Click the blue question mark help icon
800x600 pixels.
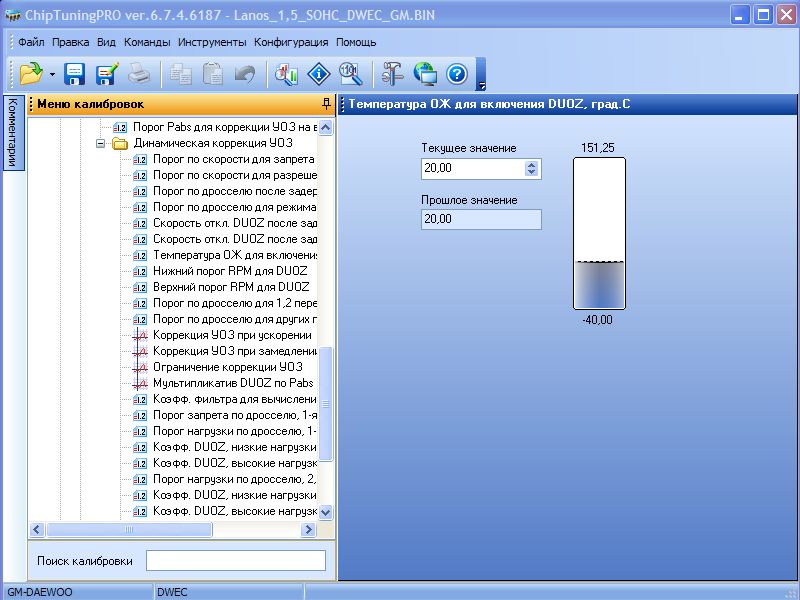click(457, 73)
